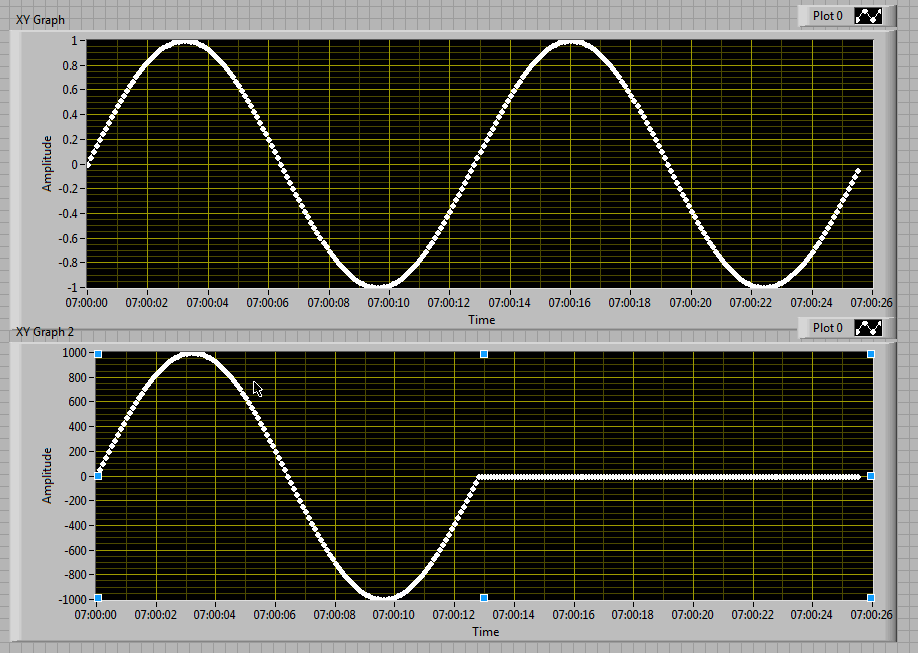The height and width of the screenshot is (653, 918).
Task: Click the 07:00:00 time marker on XY Graph
Action: tap(87, 303)
